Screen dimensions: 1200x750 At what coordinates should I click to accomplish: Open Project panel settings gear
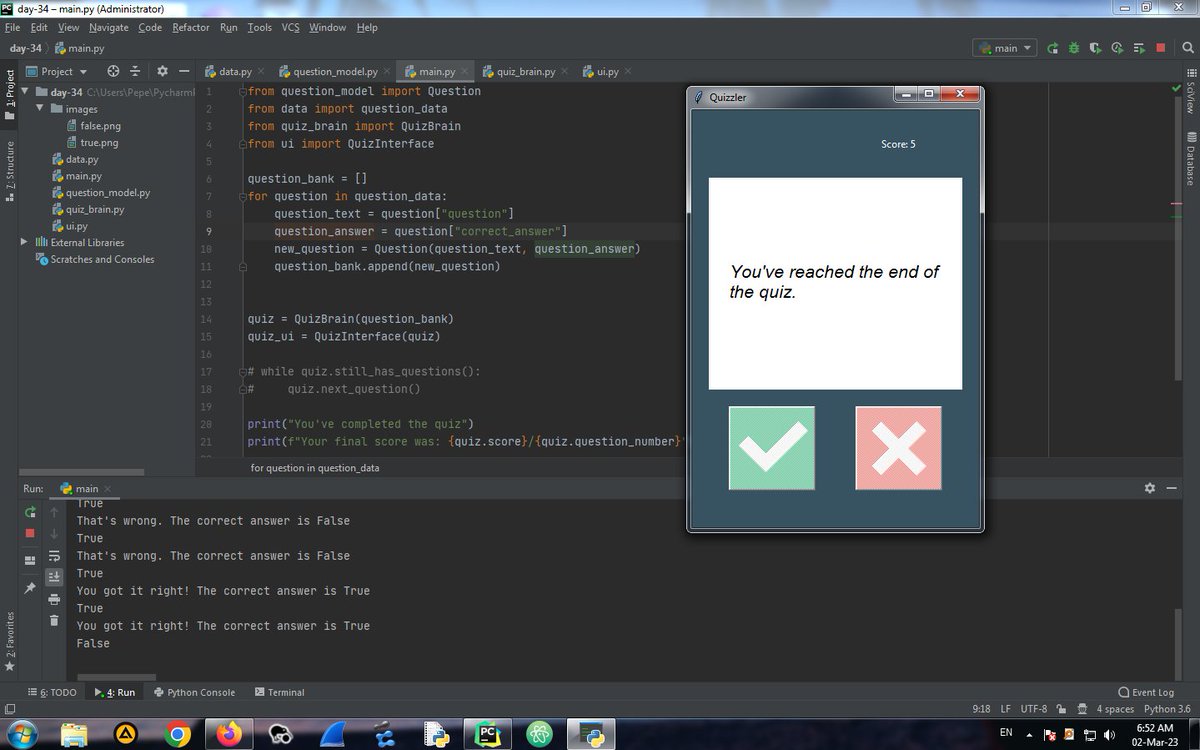point(162,71)
